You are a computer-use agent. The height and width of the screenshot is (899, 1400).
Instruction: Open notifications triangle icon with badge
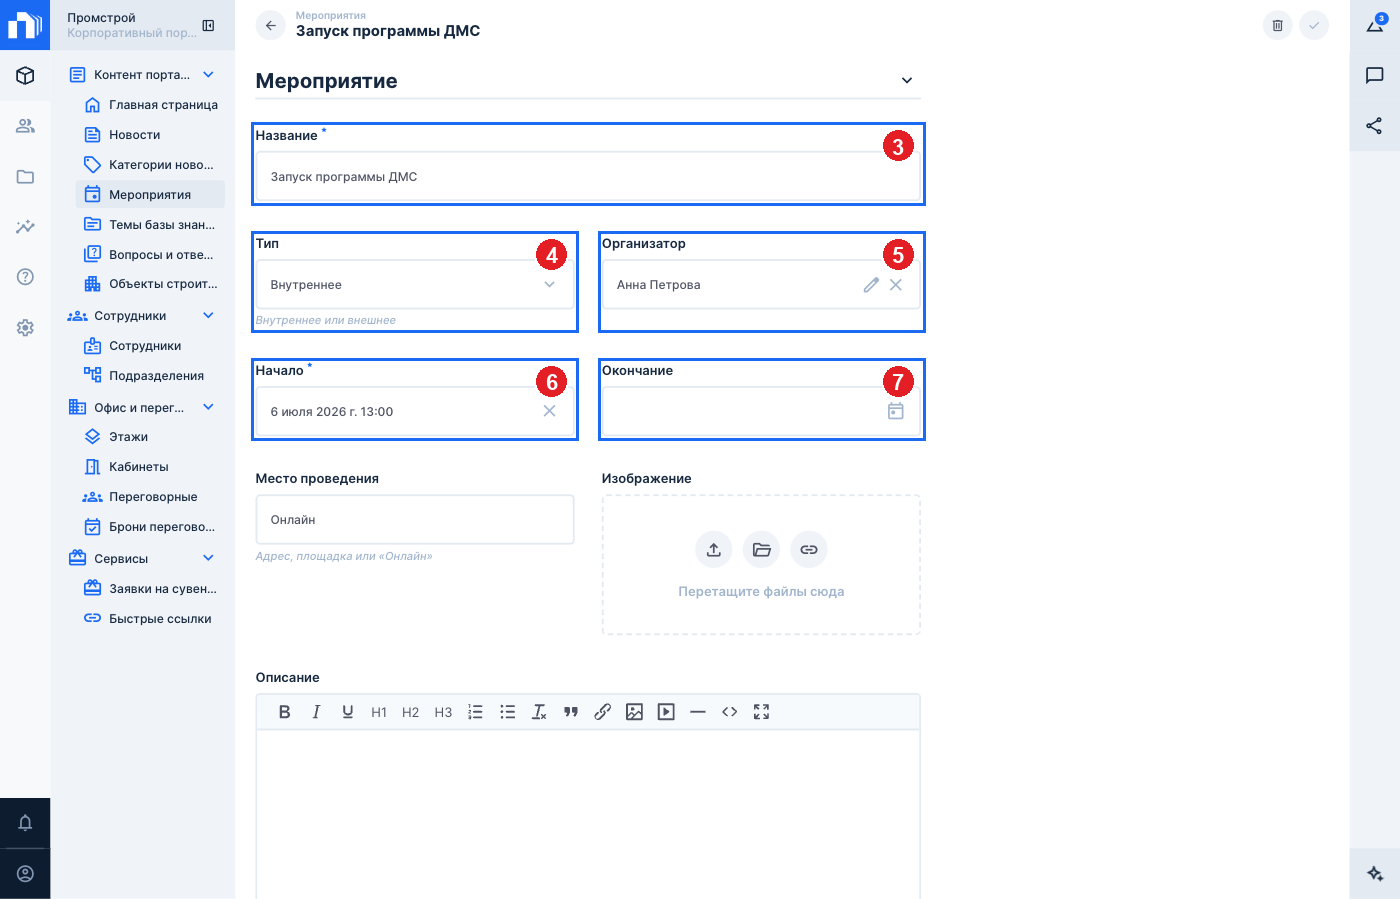point(1375,25)
